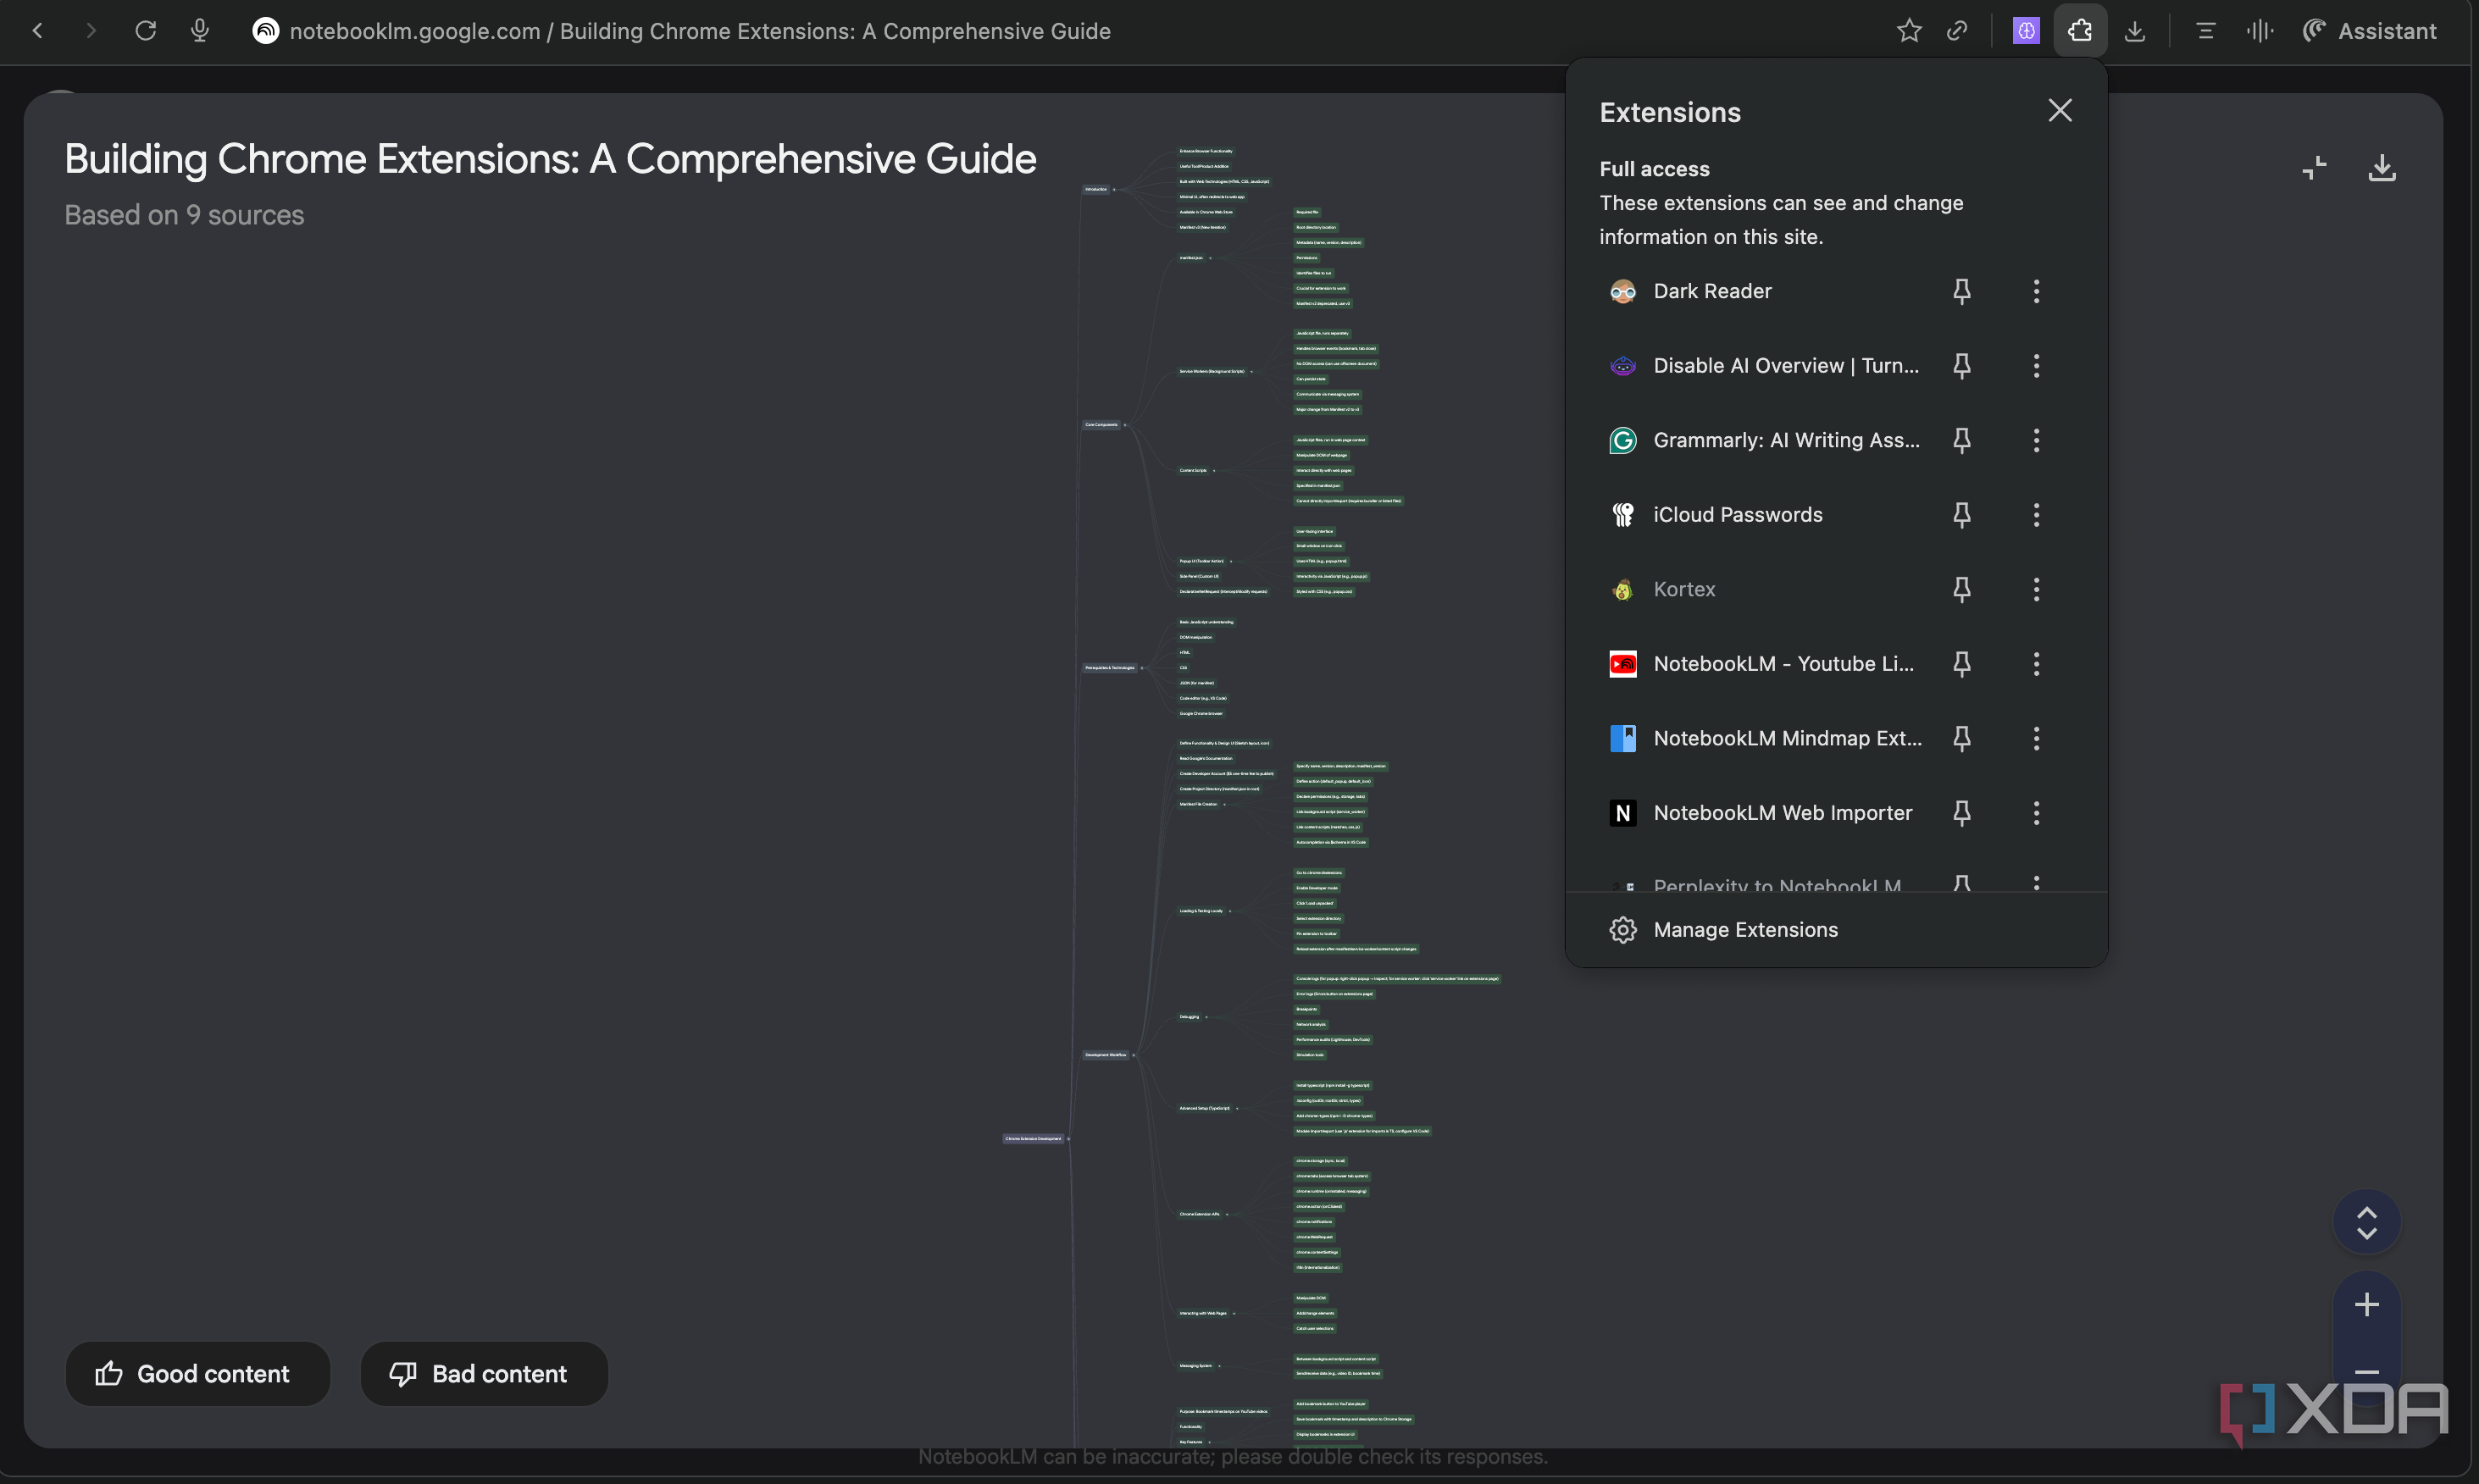Select Grammarly in the extensions list
The width and height of the screenshot is (2479, 1484).
coord(1765,440)
